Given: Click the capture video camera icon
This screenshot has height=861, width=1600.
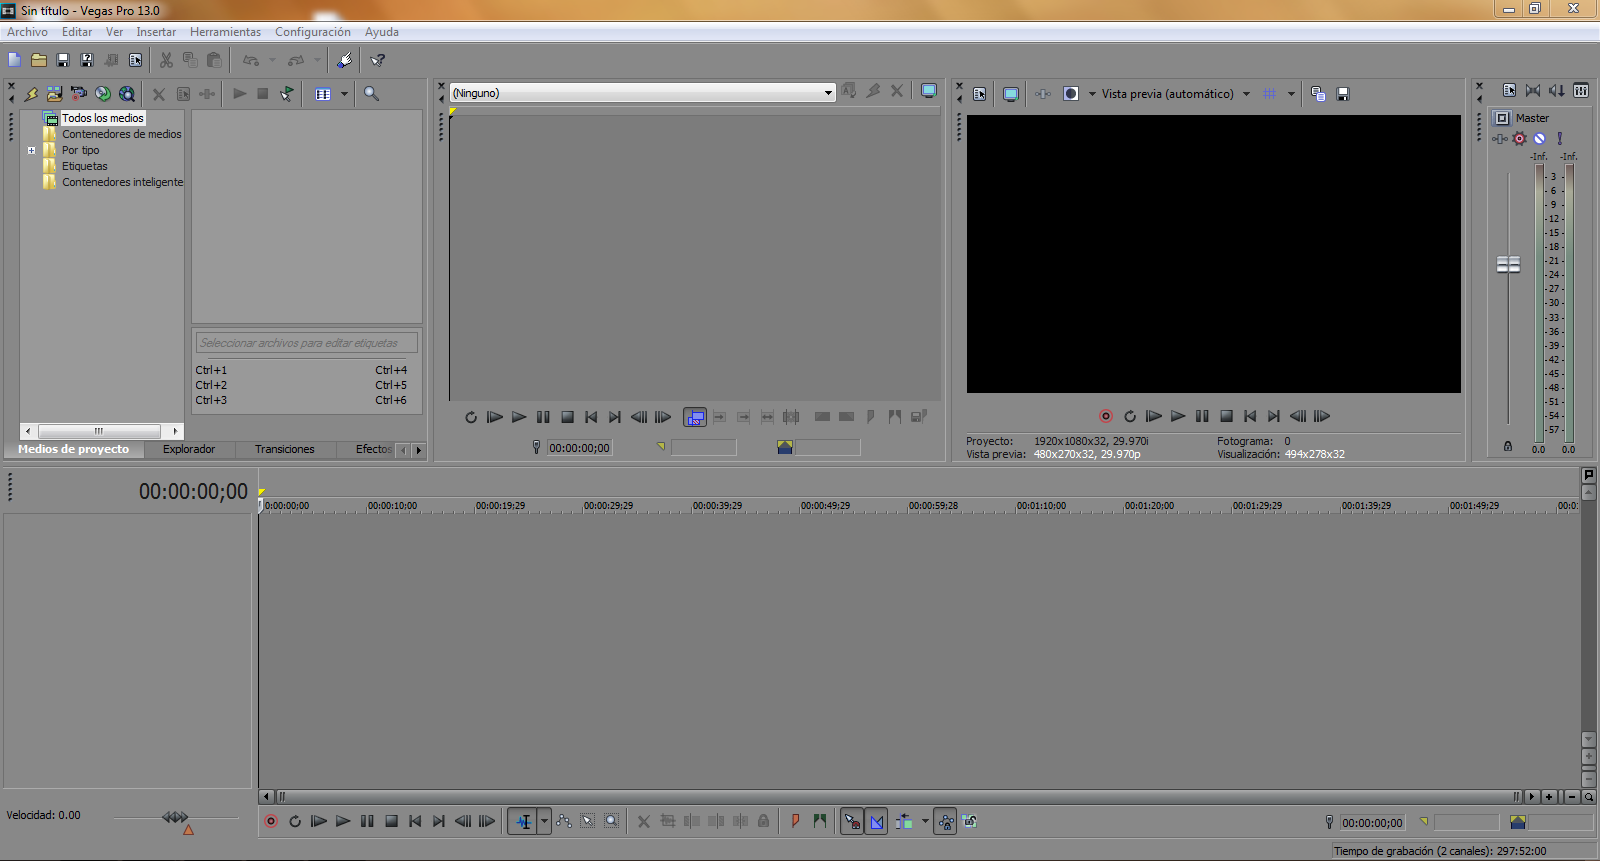Looking at the screenshot, I should (79, 94).
